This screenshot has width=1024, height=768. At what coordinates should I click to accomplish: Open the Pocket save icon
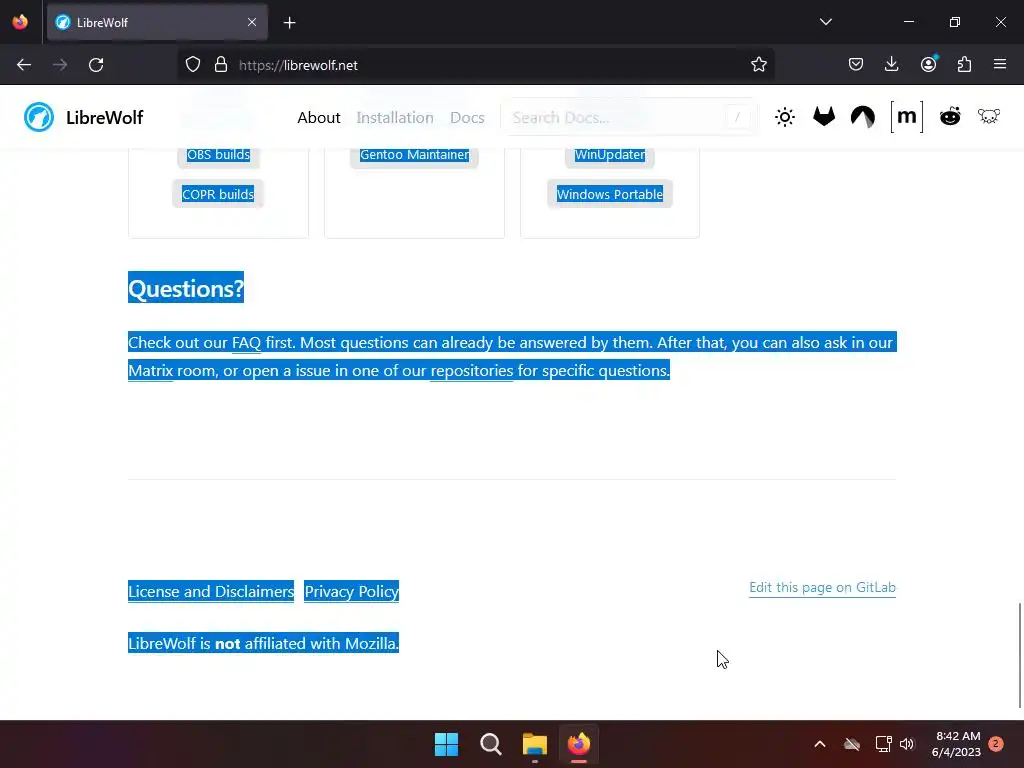point(856,65)
